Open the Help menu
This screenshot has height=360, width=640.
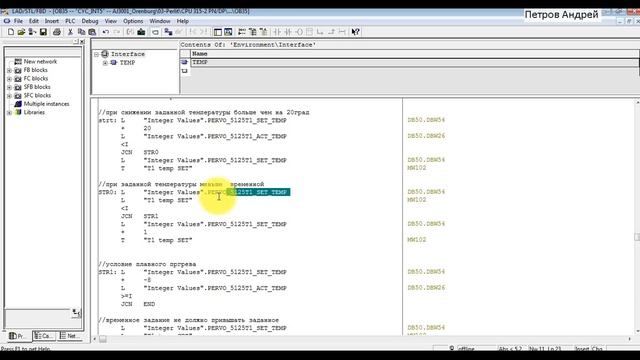pyautogui.click(x=182, y=21)
